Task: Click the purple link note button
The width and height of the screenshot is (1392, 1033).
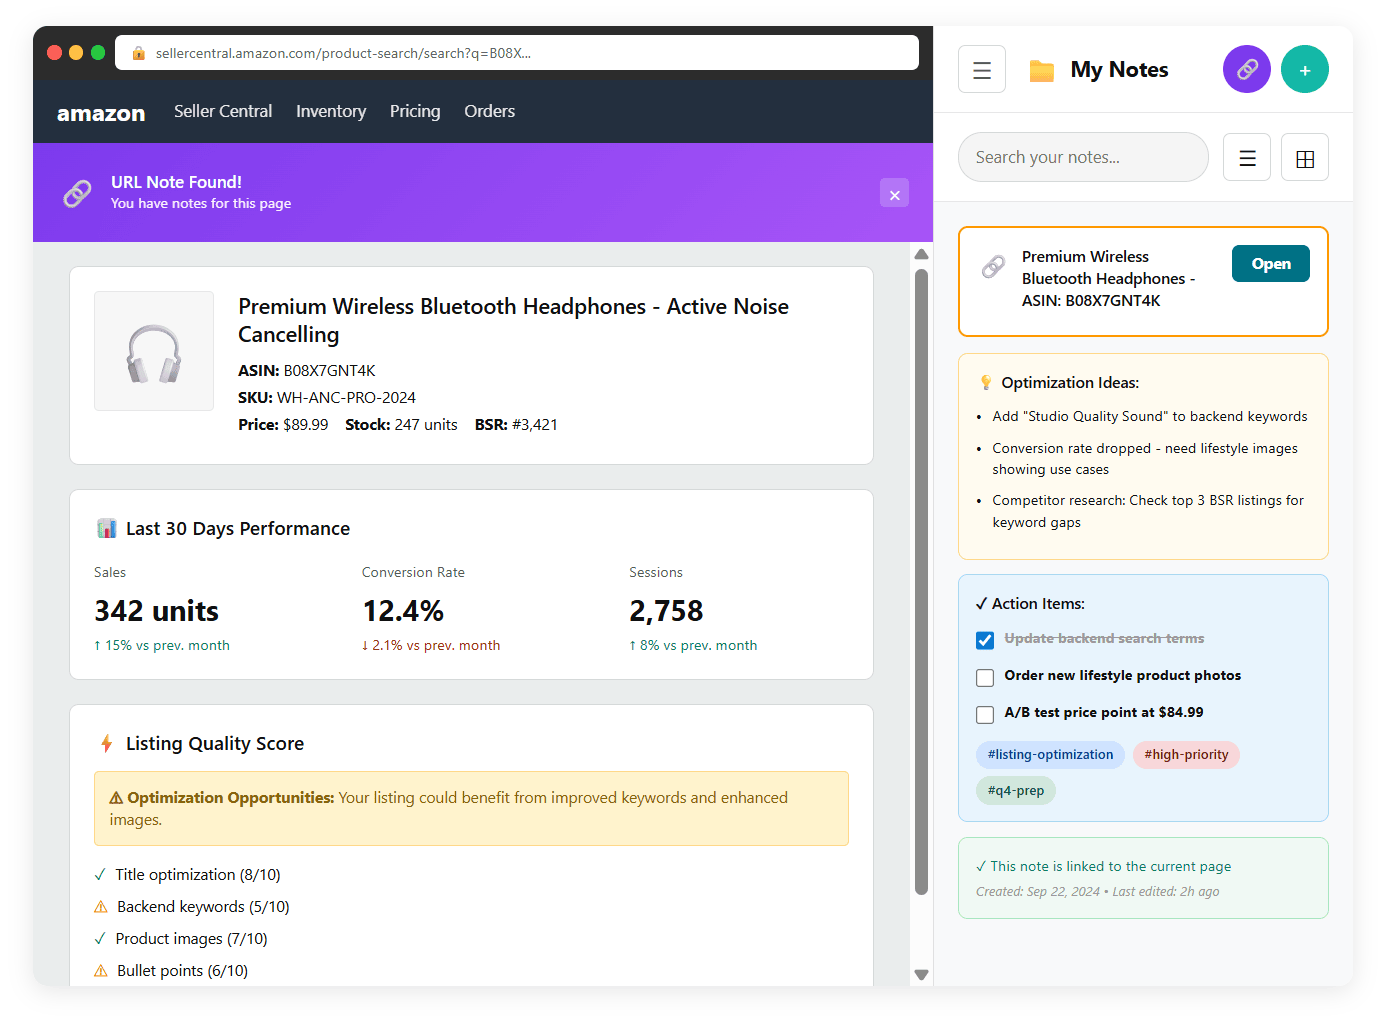Action: coord(1246,70)
